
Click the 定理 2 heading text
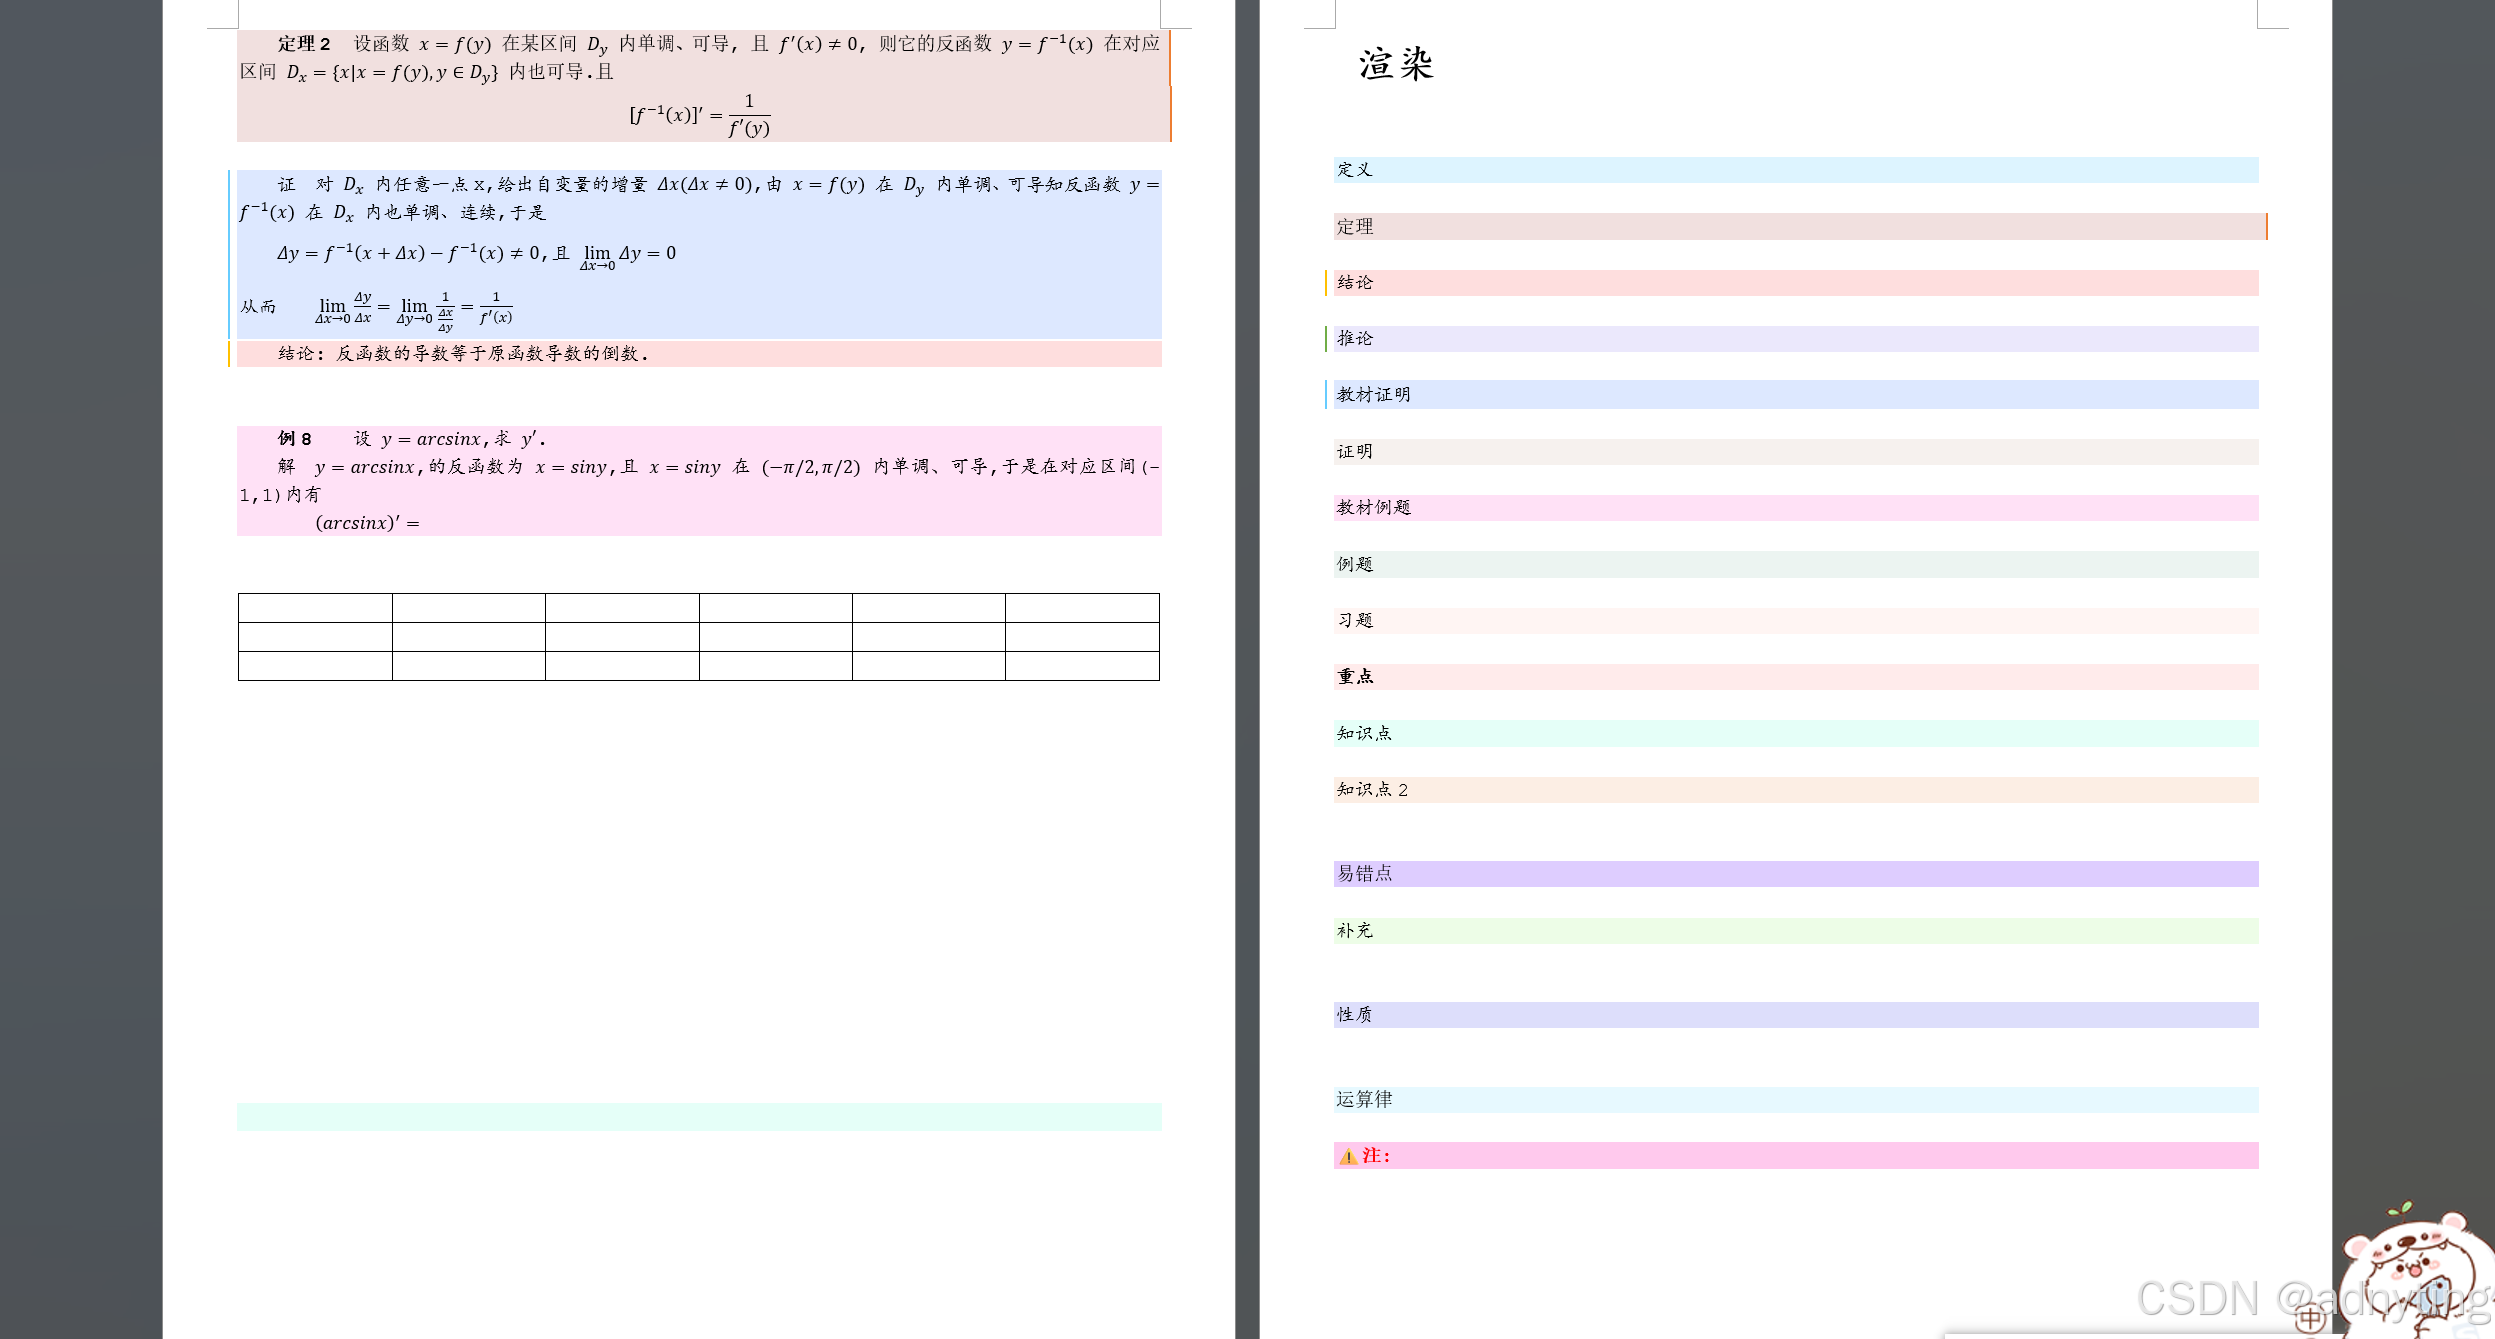pyautogui.click(x=304, y=44)
